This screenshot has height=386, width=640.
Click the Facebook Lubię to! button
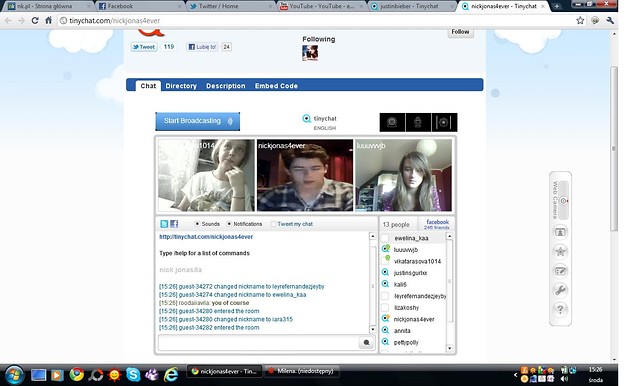tap(202, 47)
